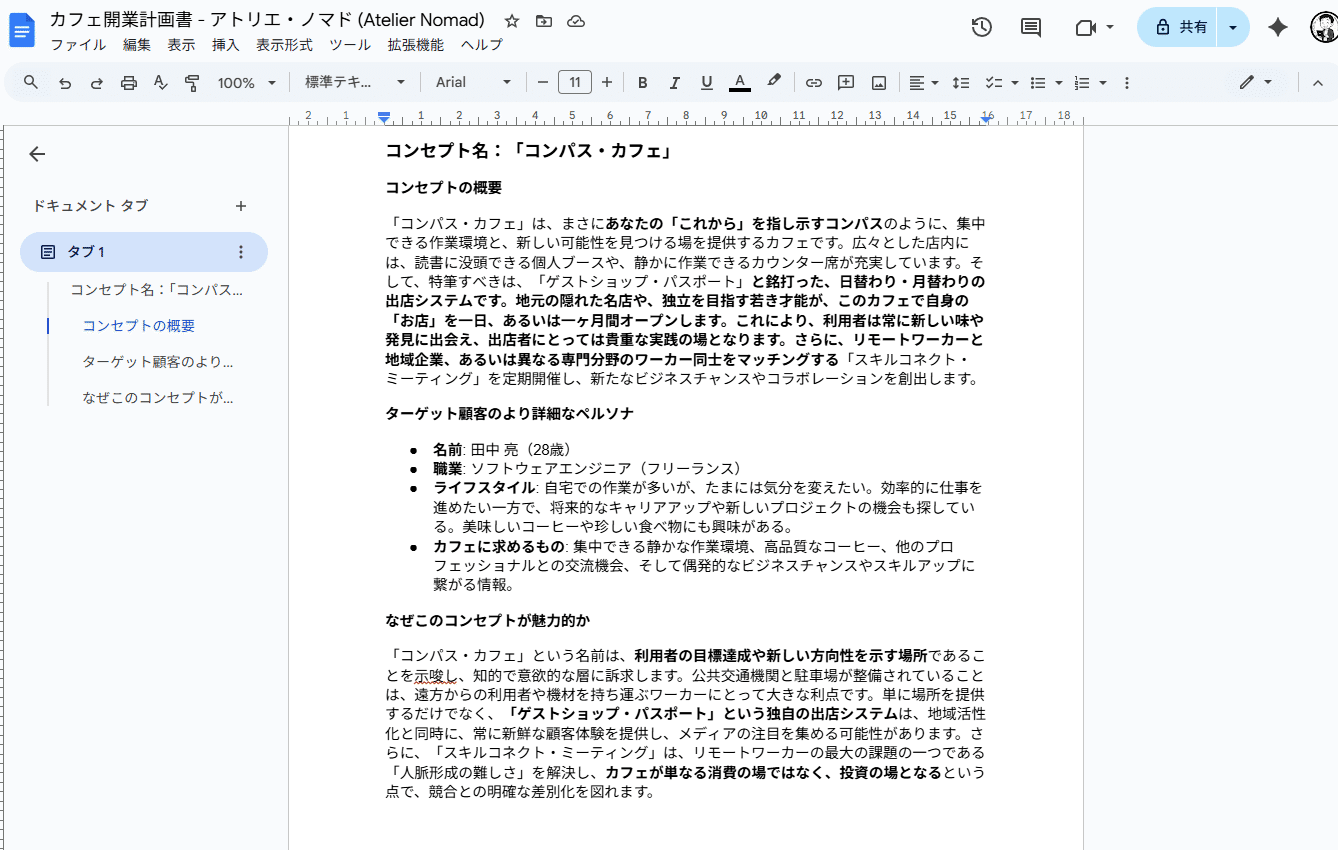Open text alignment dropdown
Screen dimensions: 1338x850
coord(924,82)
